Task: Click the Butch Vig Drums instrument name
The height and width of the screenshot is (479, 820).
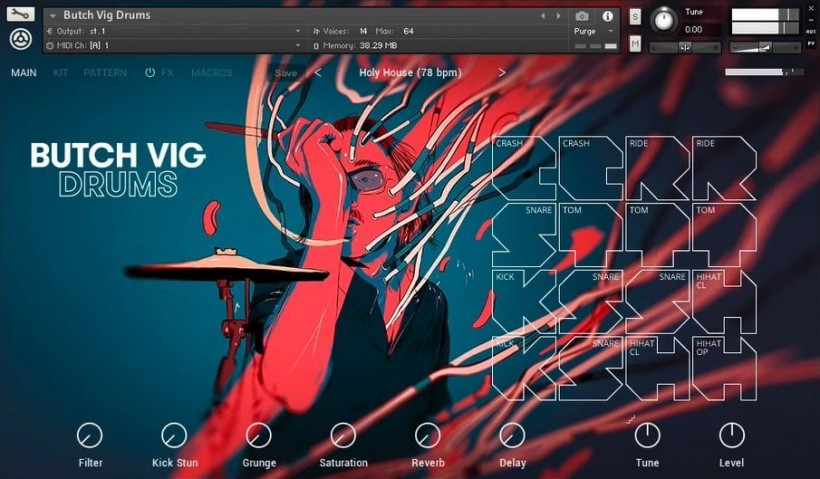Action: (x=107, y=15)
